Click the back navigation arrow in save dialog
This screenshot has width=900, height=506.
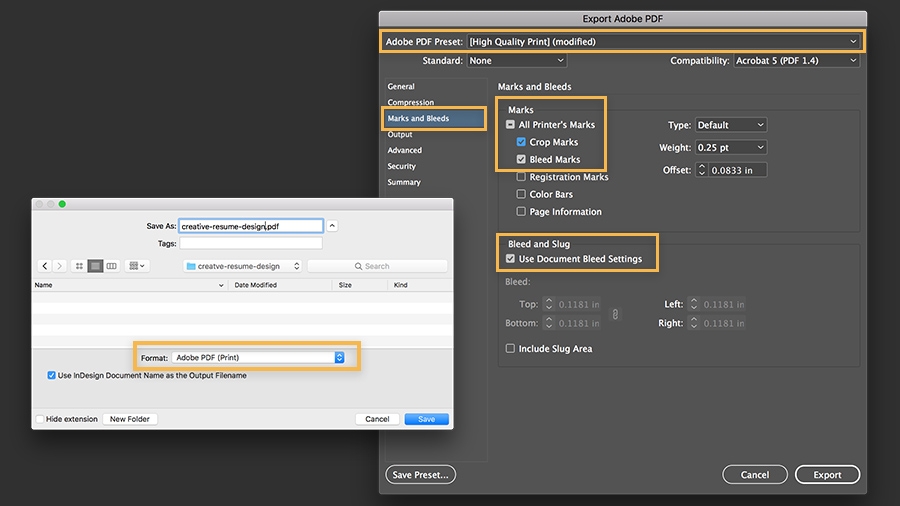click(45, 266)
